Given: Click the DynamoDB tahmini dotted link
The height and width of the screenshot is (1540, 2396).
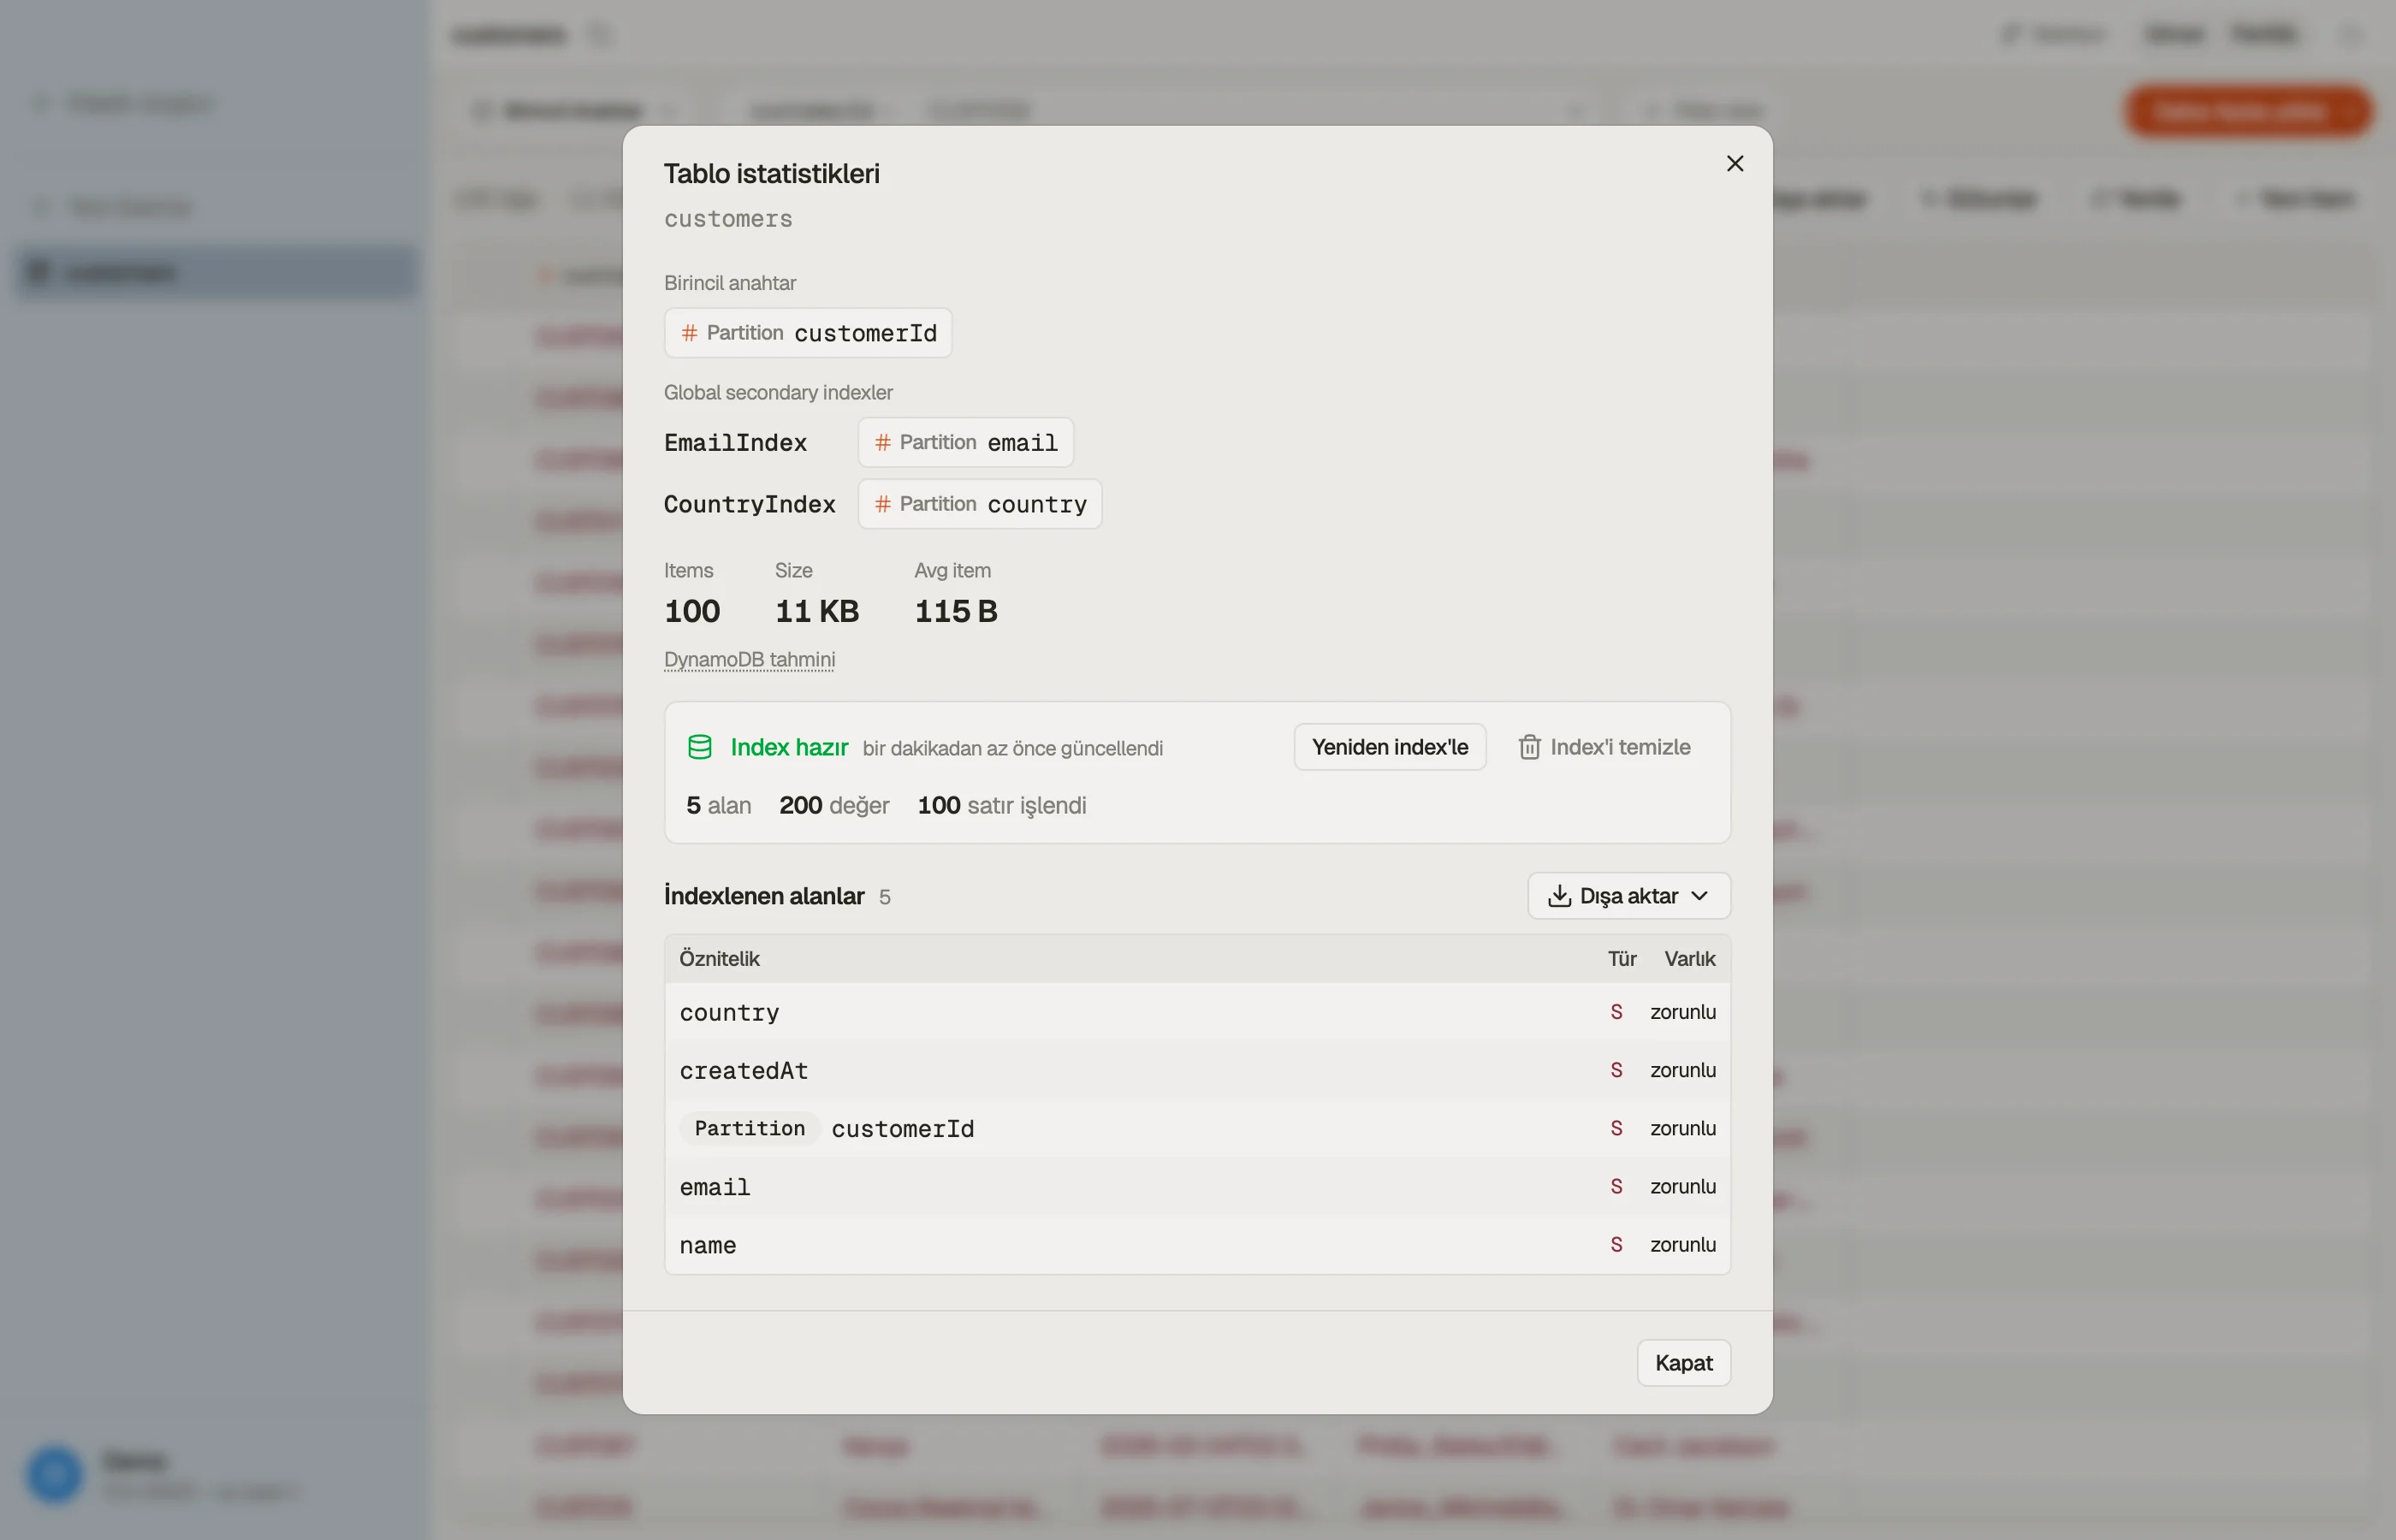Looking at the screenshot, I should tap(749, 660).
